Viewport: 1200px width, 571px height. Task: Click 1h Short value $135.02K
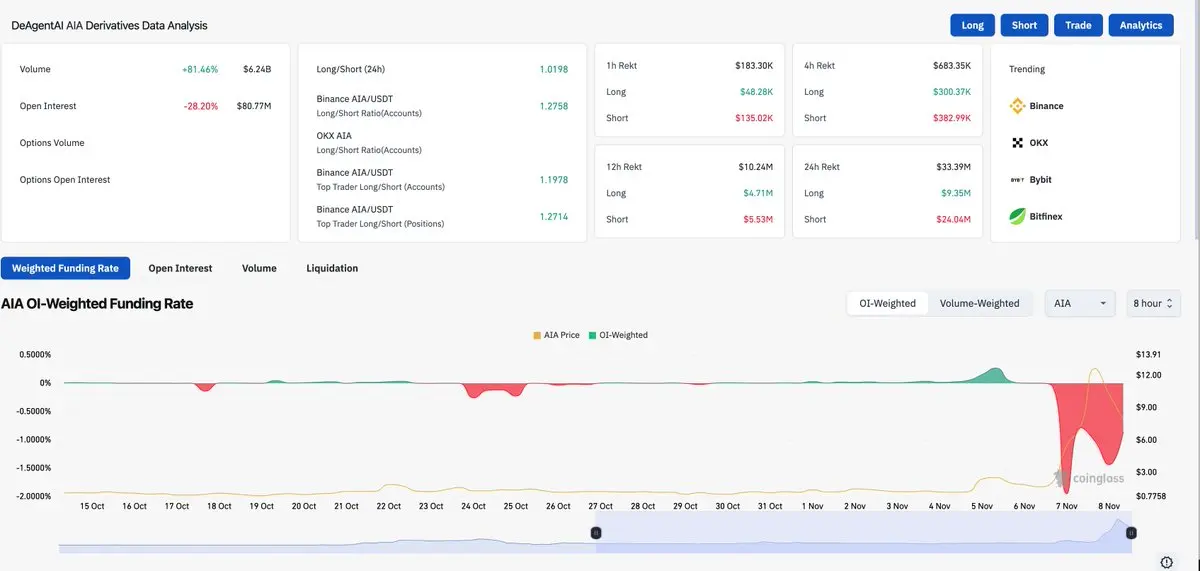(754, 118)
